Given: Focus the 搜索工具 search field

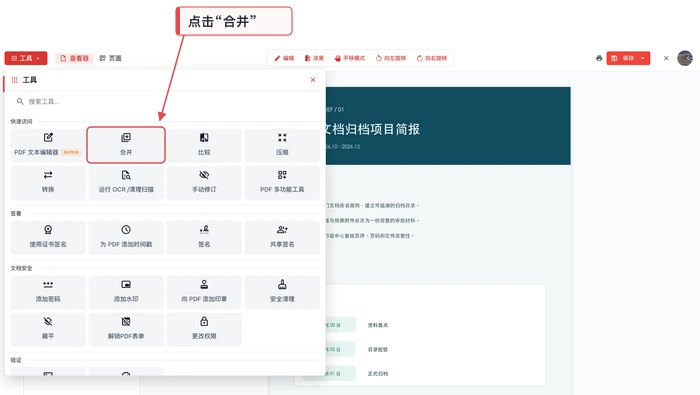Looking at the screenshot, I should click(x=165, y=101).
